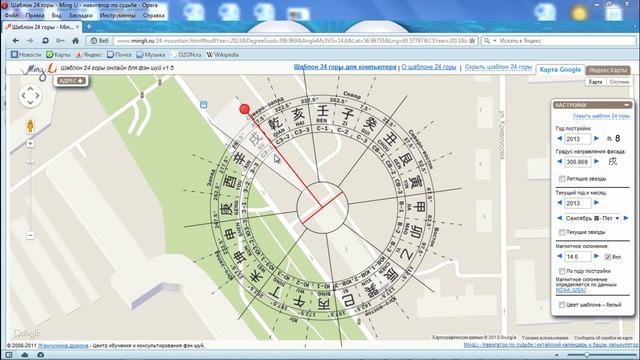The image size is (640, 360).
Task: Open the Правка menu
Action: coord(35,15)
